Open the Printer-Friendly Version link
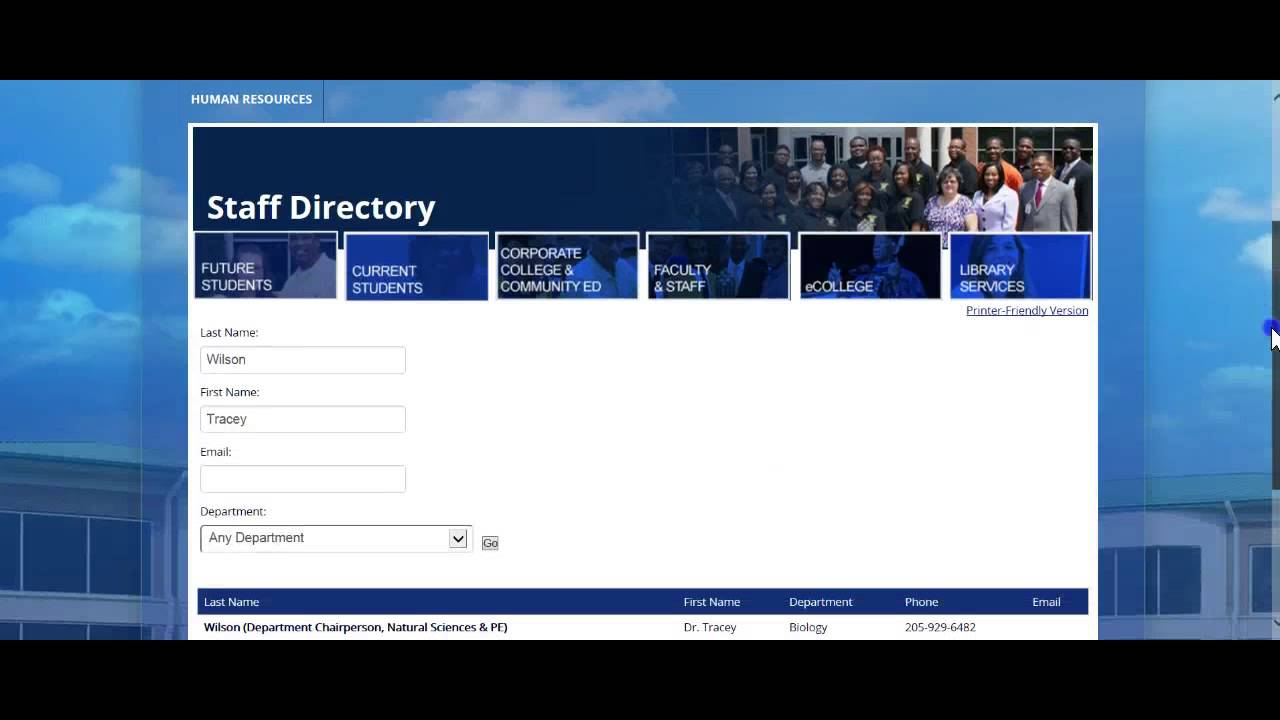The width and height of the screenshot is (1280, 720). pos(1027,311)
